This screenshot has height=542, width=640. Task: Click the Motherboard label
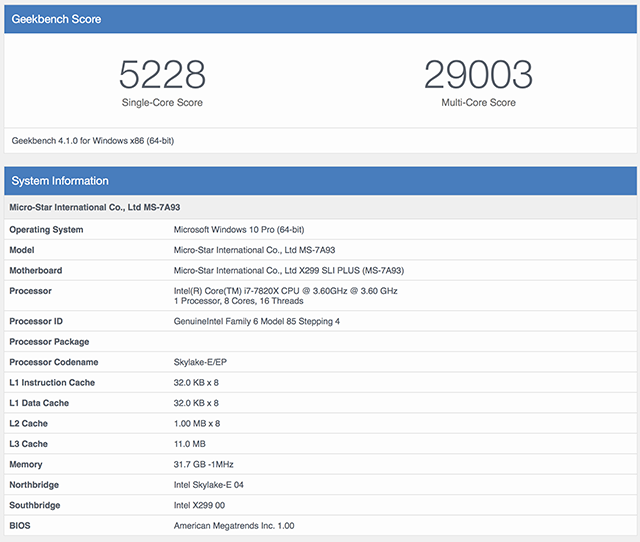(x=36, y=271)
